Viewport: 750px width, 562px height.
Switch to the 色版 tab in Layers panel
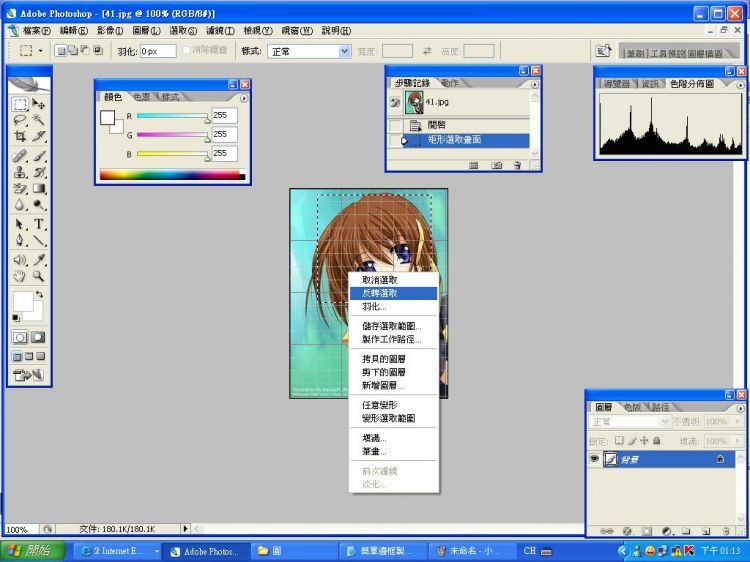632,408
